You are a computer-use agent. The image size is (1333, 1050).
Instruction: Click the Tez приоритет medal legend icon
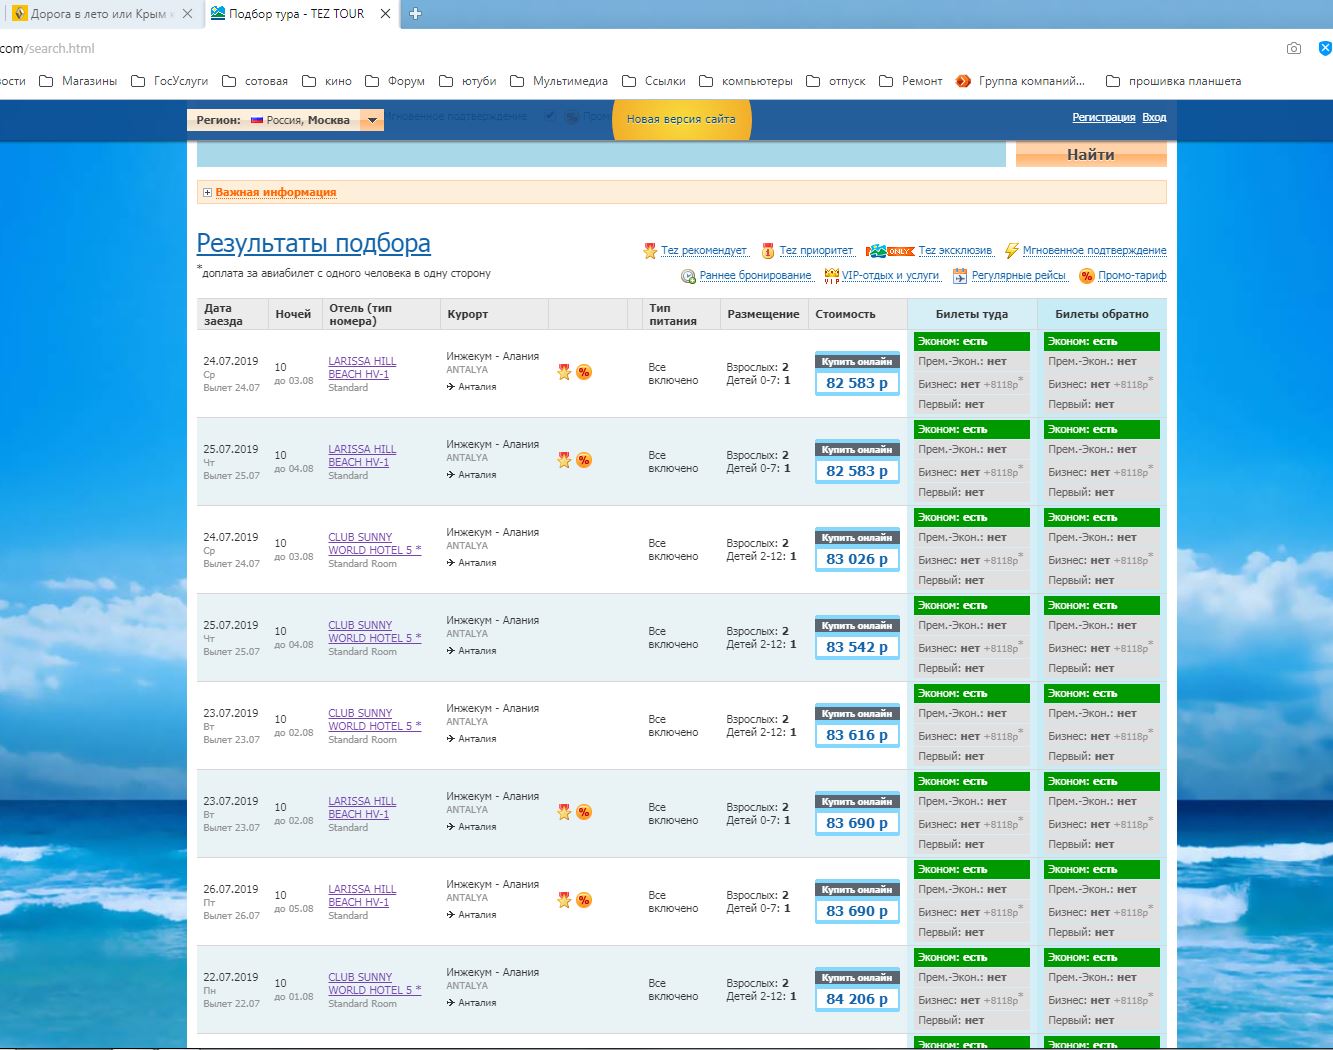(x=768, y=251)
